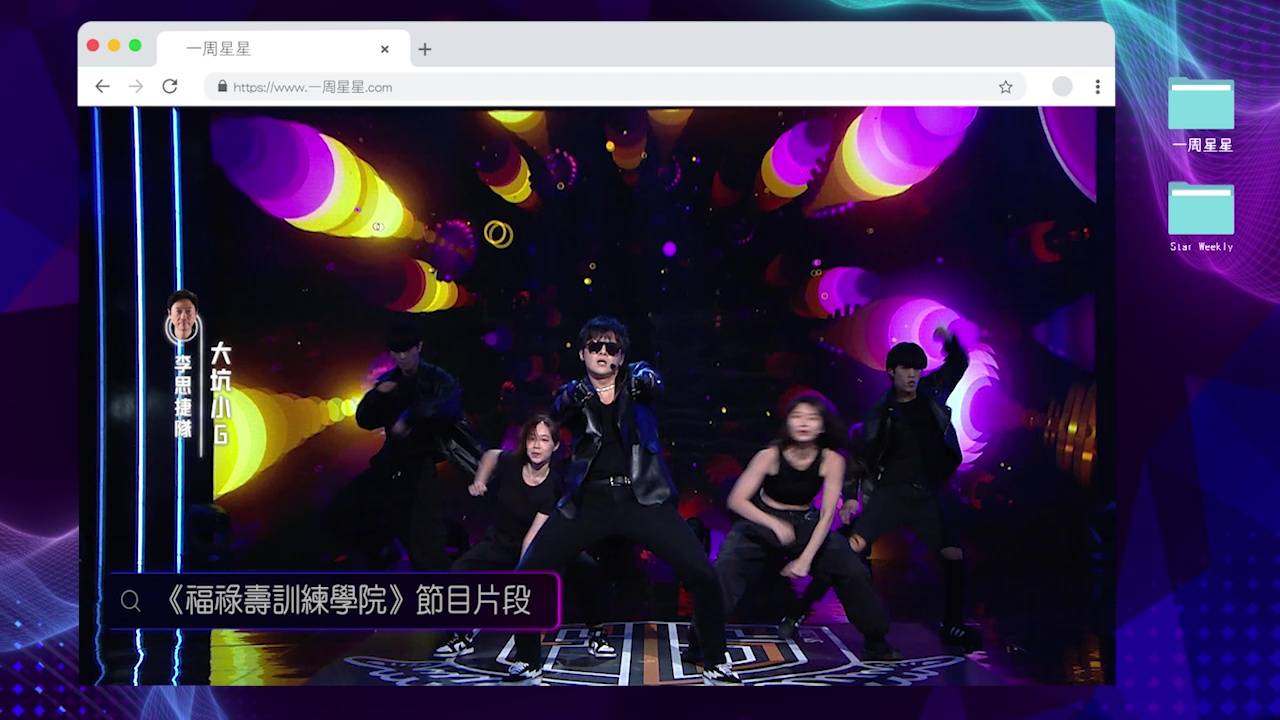Open the browser profile avatar
Viewport: 1280px width, 720px height.
click(1062, 87)
